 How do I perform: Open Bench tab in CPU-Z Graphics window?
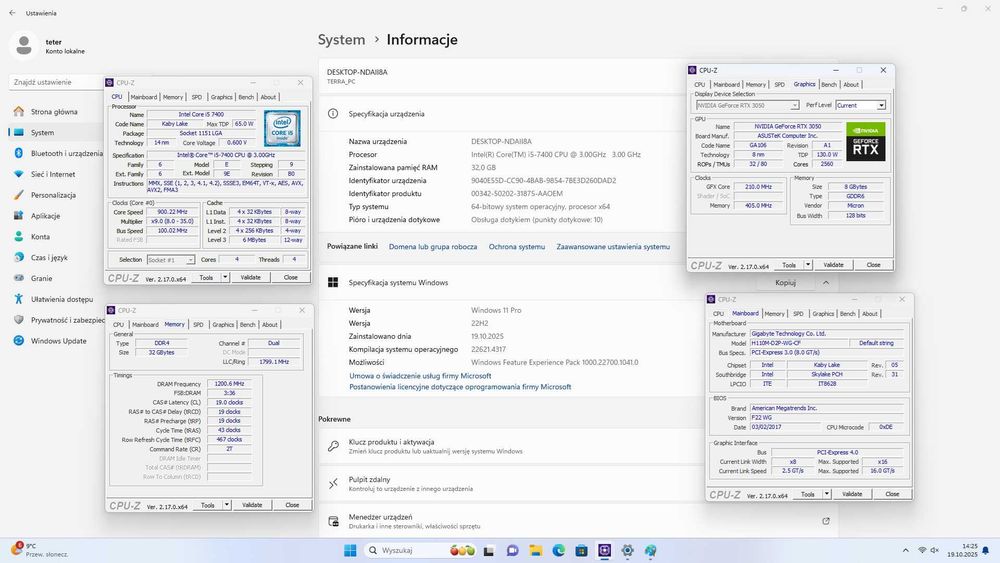click(x=829, y=84)
